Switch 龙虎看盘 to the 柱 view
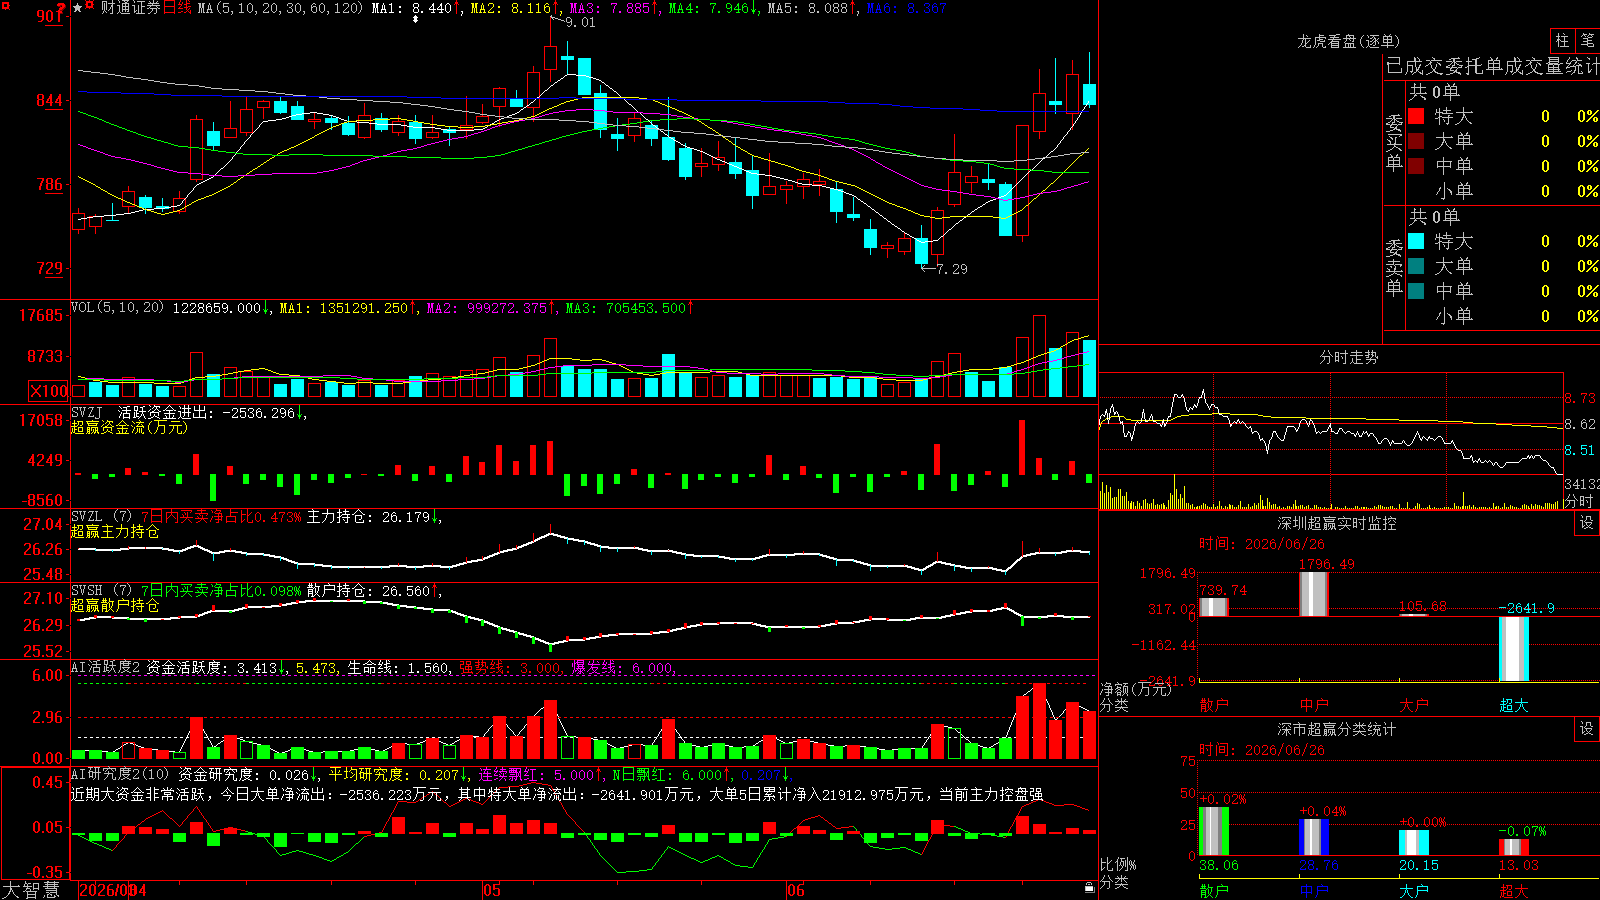 (x=1562, y=40)
